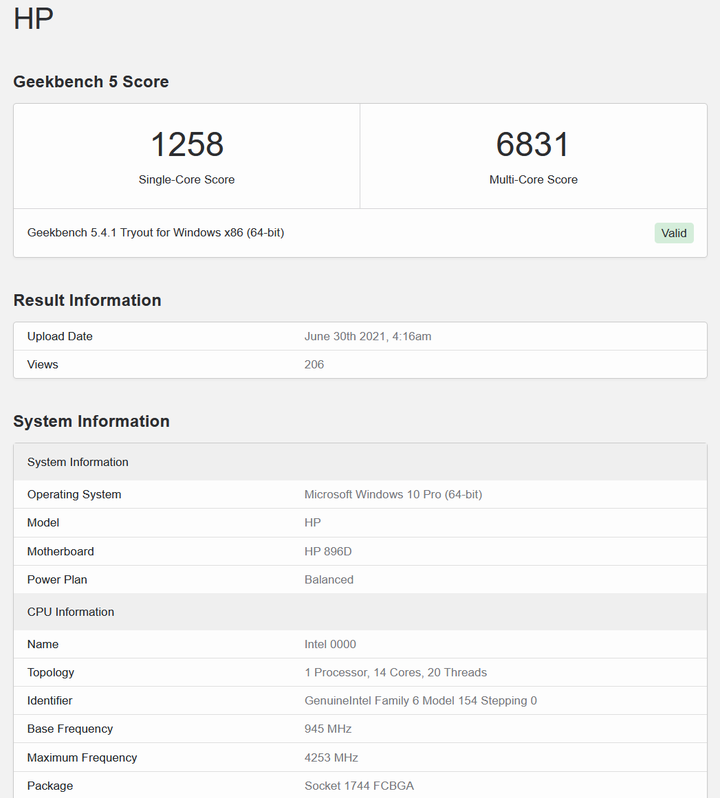Click the Multi-Core Score label
The height and width of the screenshot is (798, 720).
(x=533, y=180)
